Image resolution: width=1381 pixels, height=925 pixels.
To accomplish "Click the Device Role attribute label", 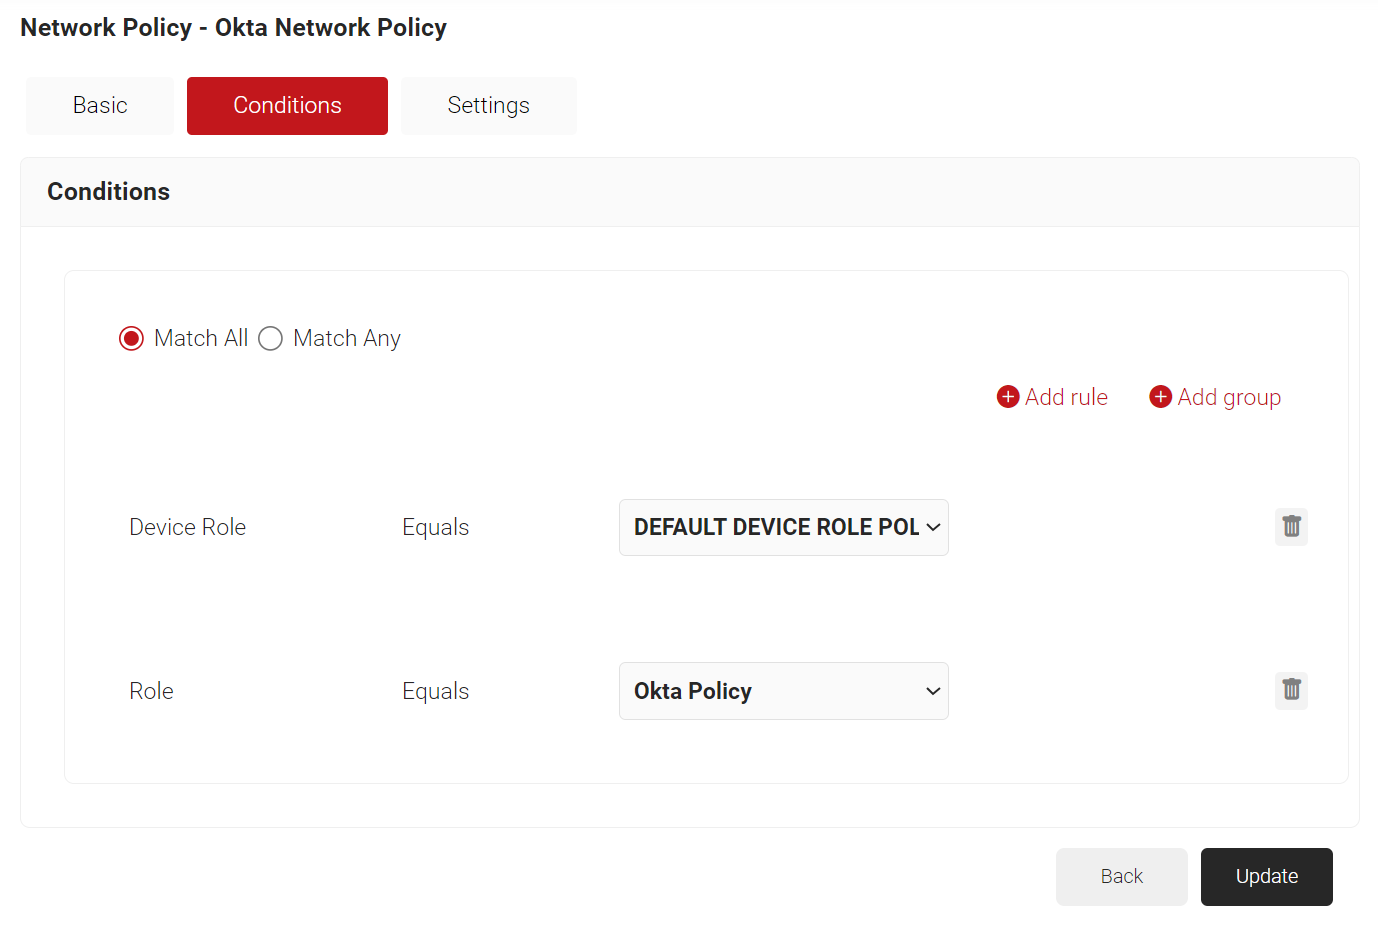I will (188, 527).
